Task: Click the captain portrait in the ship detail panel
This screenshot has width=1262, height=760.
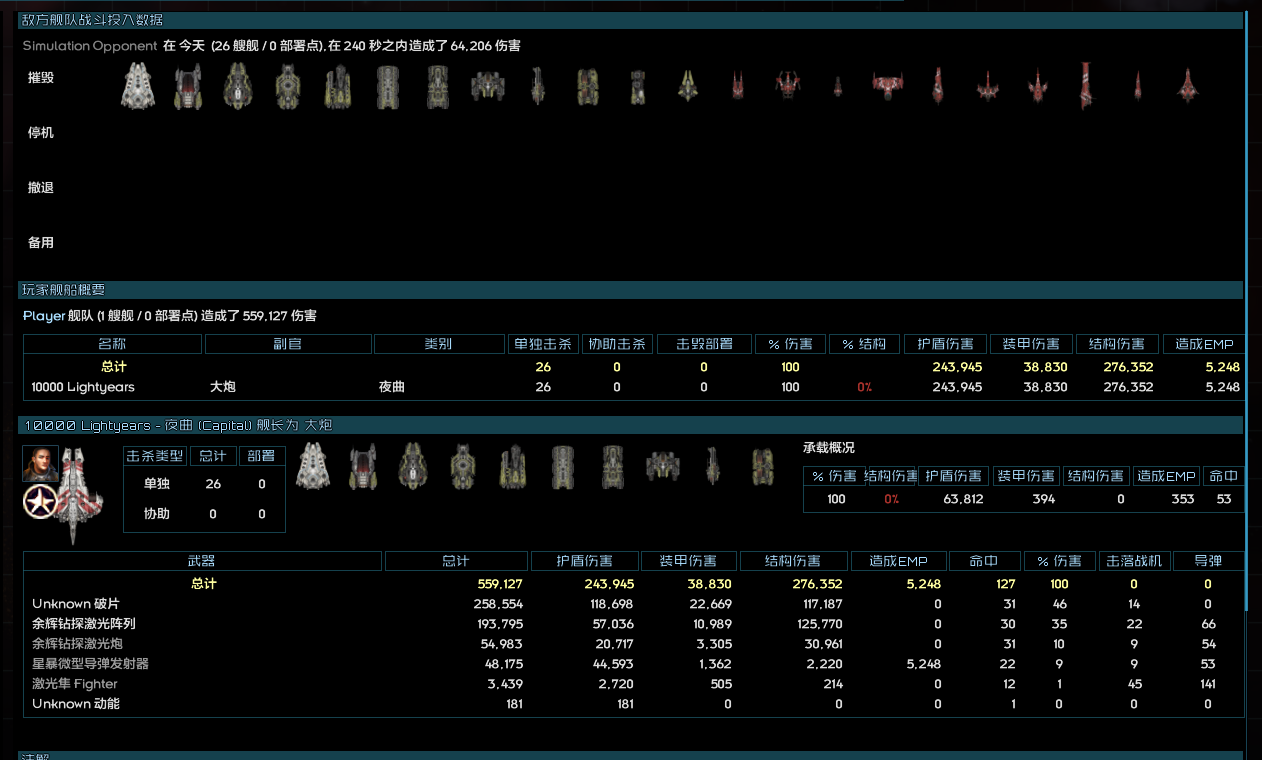Action: pos(40,463)
